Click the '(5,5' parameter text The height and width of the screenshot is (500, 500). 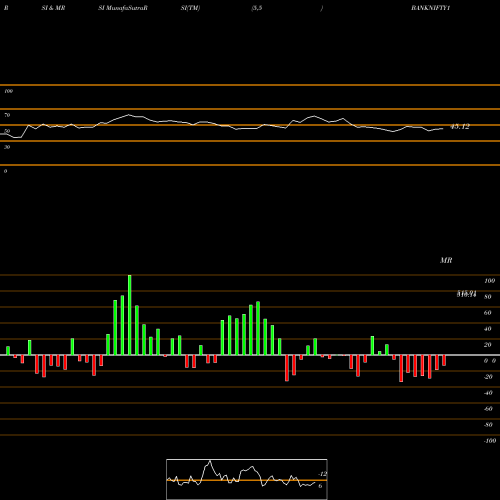click(x=257, y=8)
